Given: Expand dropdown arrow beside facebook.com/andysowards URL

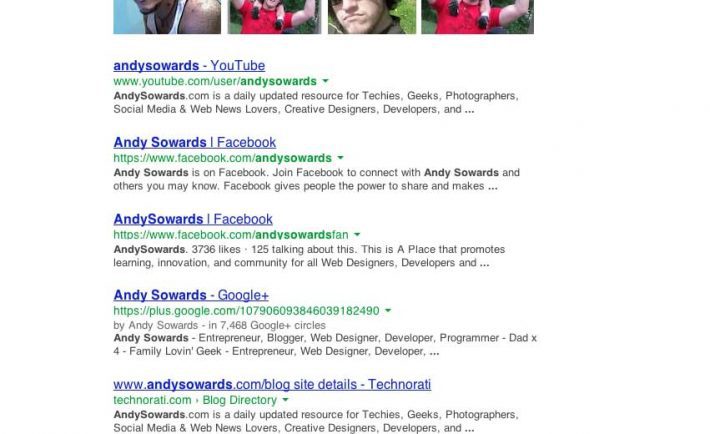Looking at the screenshot, I should [x=341, y=158].
